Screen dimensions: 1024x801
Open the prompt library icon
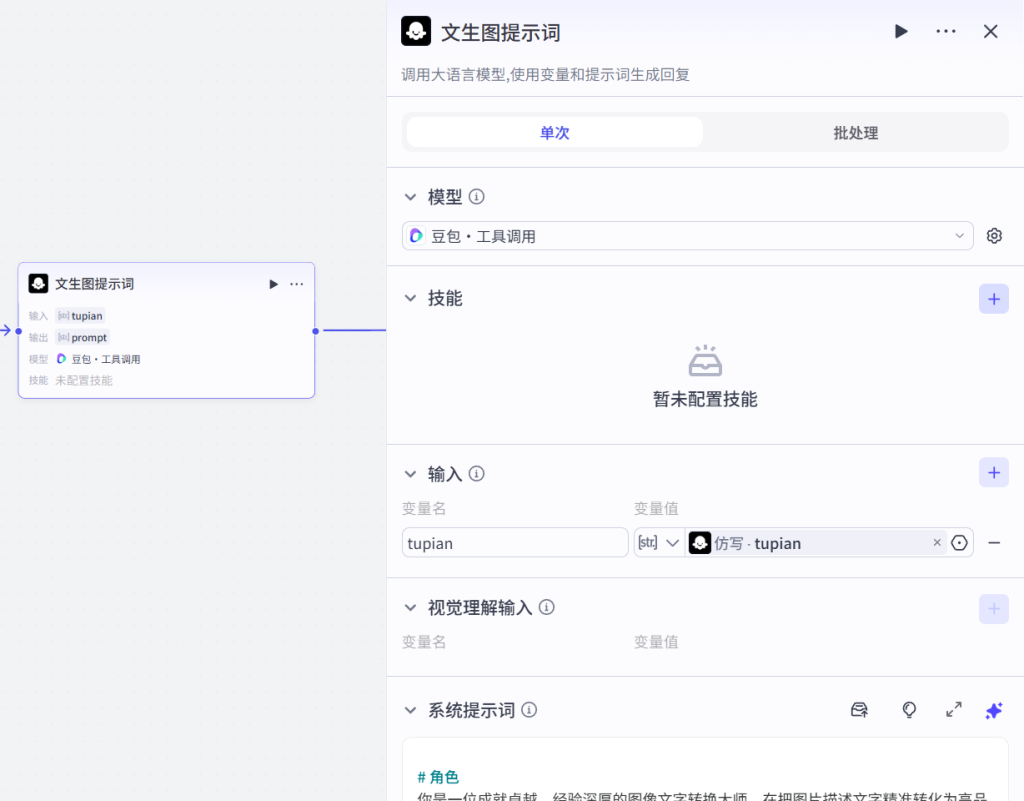coord(859,710)
